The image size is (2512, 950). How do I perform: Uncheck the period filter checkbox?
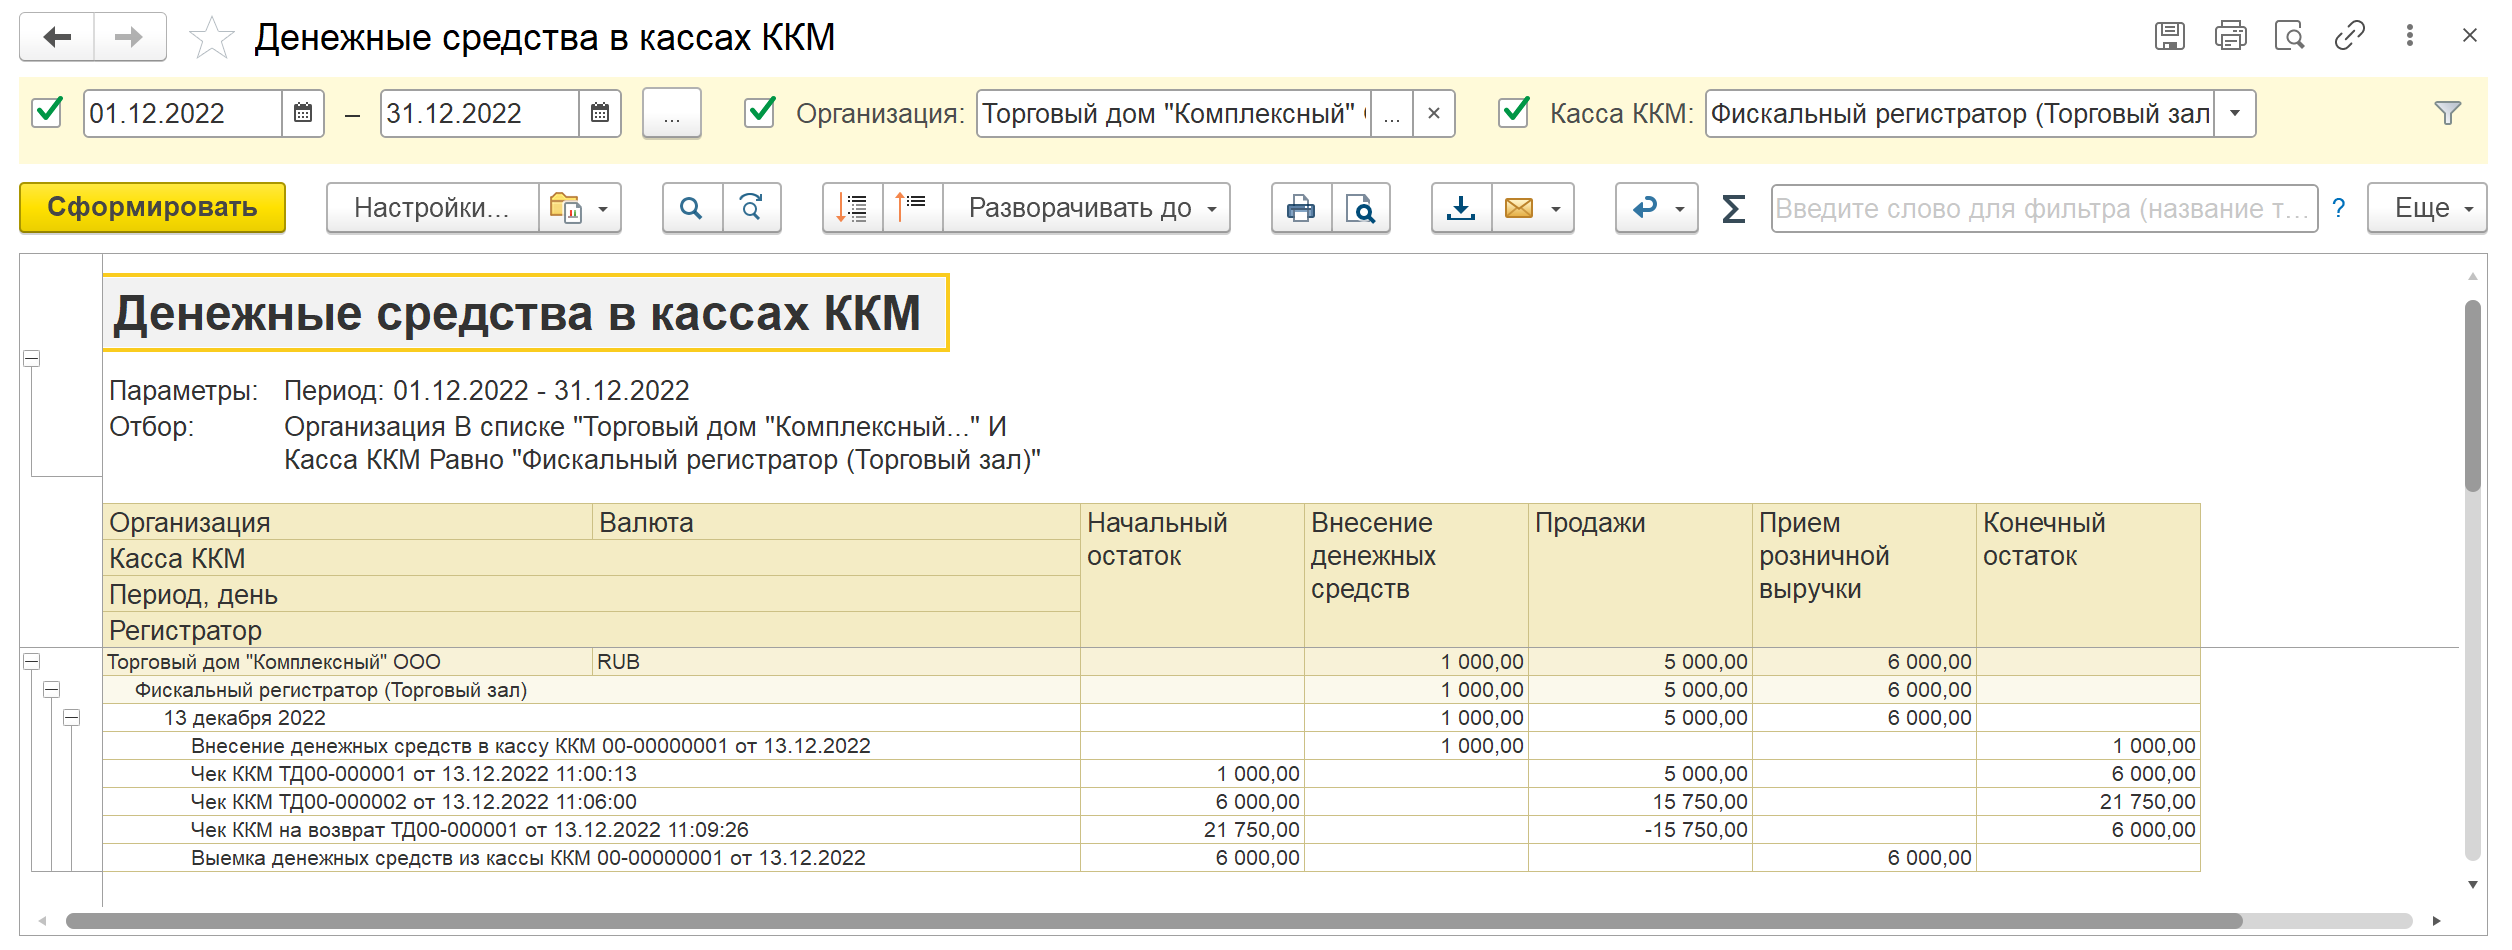coord(48,112)
